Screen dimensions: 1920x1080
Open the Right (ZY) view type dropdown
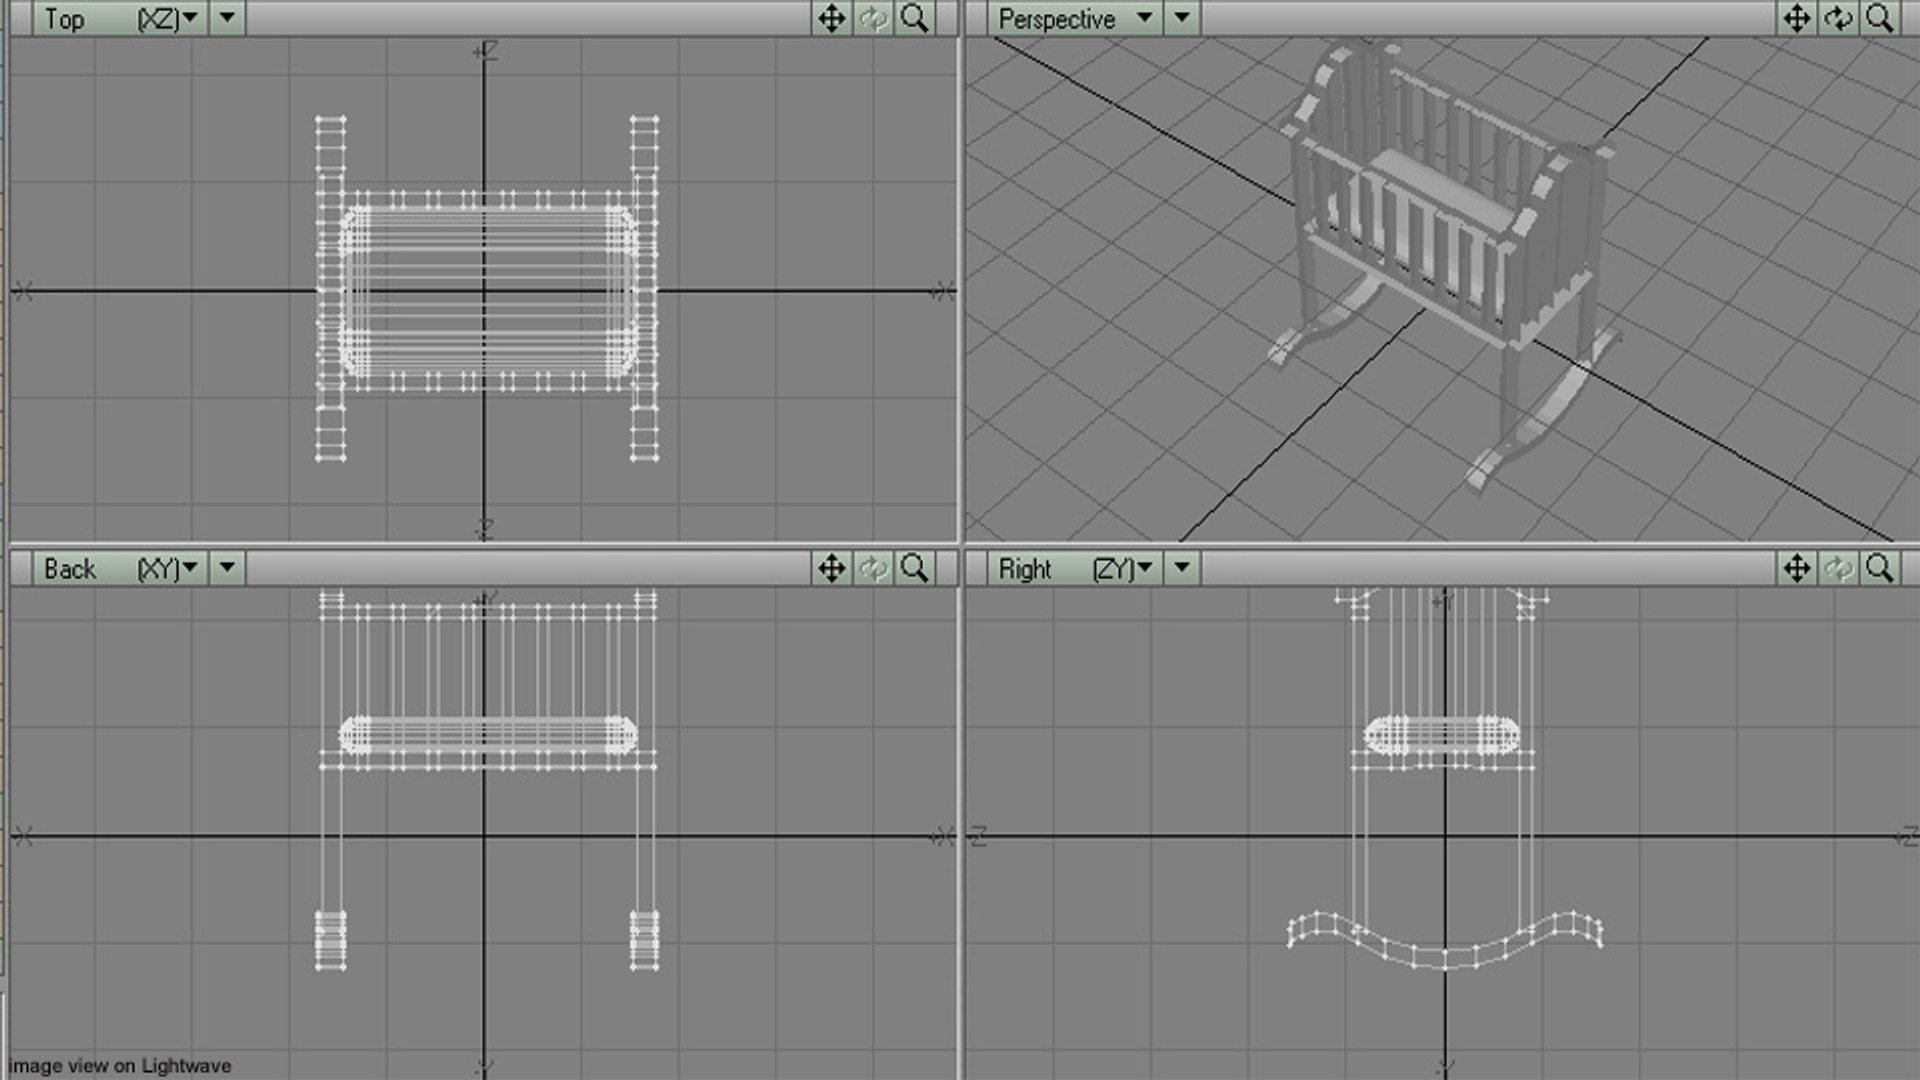[x=1076, y=568]
